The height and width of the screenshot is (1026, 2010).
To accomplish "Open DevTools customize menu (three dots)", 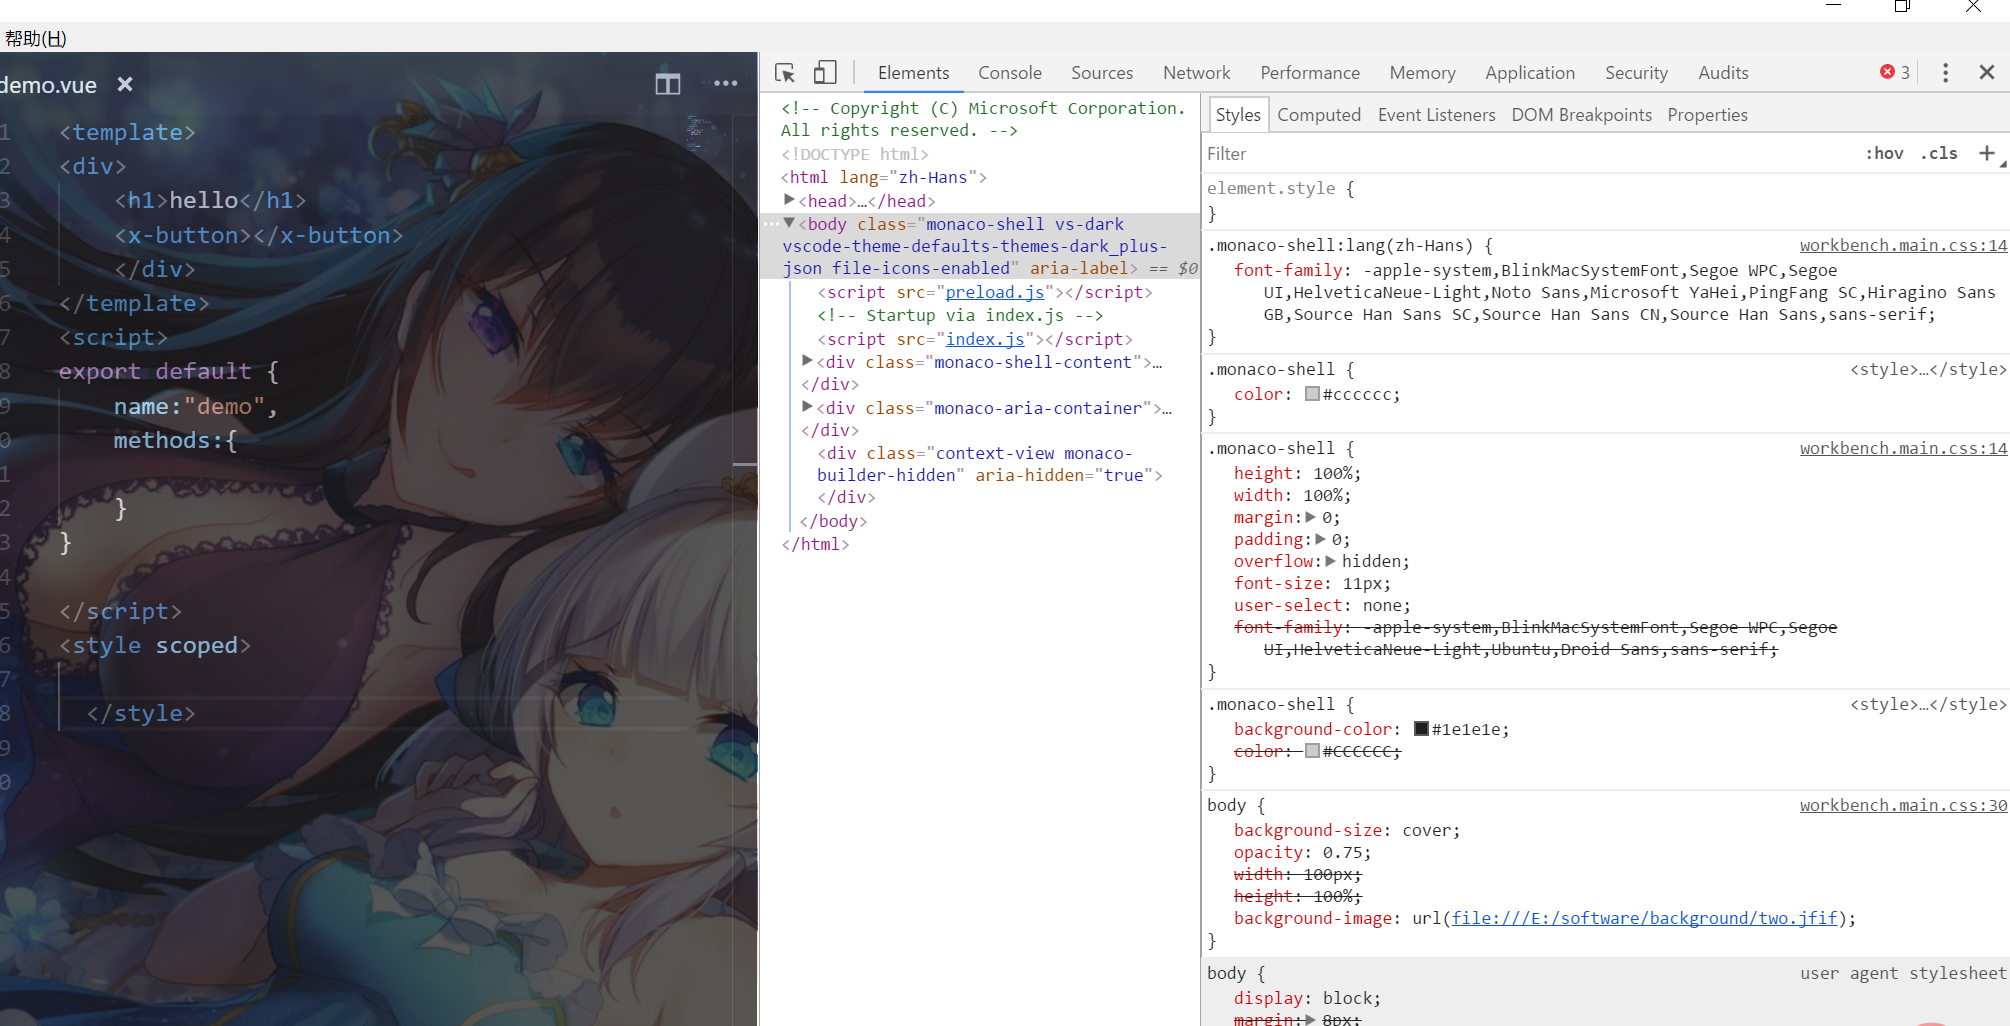I will (1945, 73).
